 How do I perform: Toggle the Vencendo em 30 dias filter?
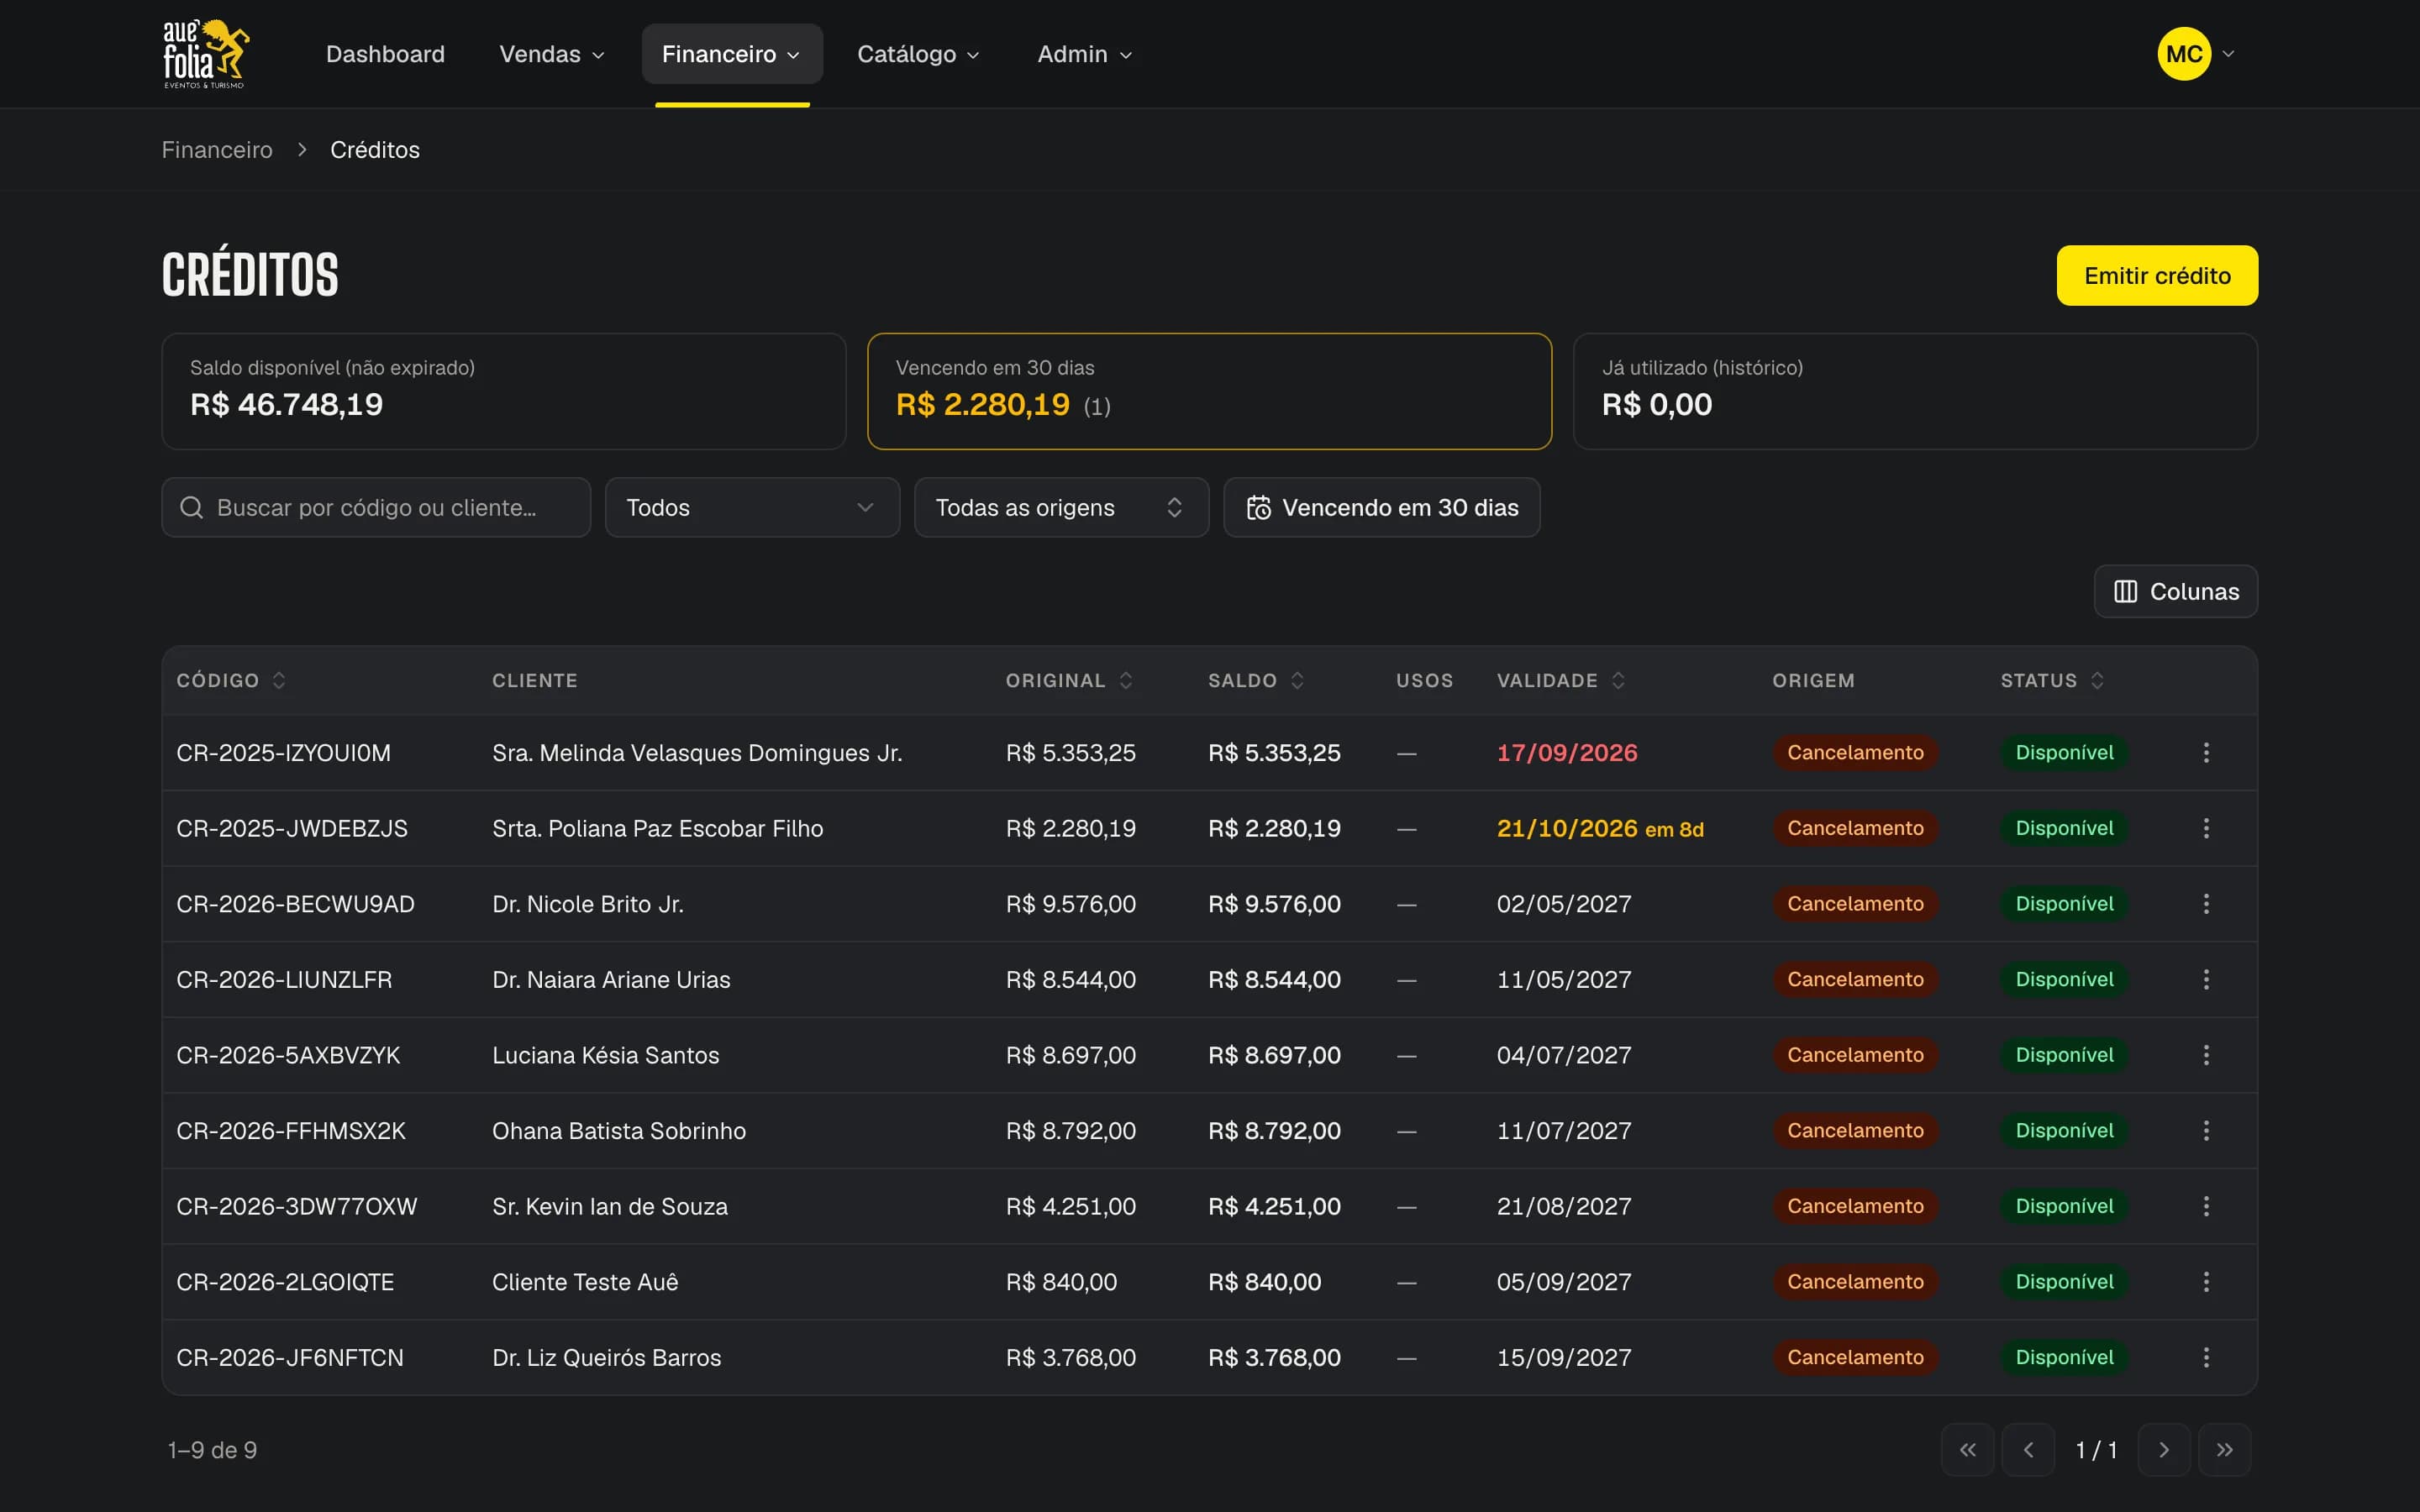tap(1381, 507)
